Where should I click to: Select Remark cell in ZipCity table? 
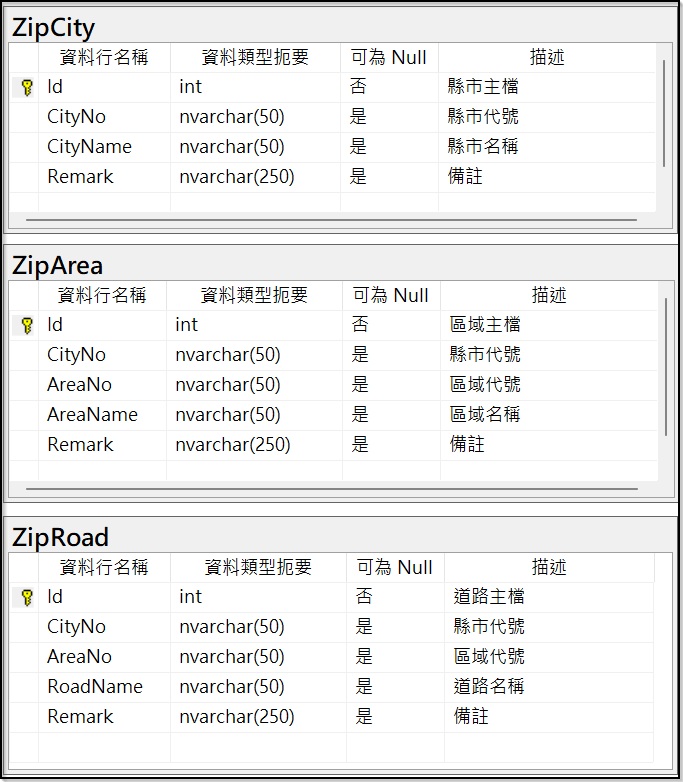click(x=104, y=177)
